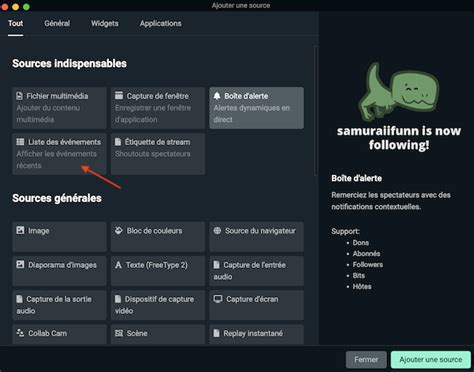This screenshot has height=372, width=474.
Task: Click the Replay instantané file icon
Action: (x=216, y=333)
